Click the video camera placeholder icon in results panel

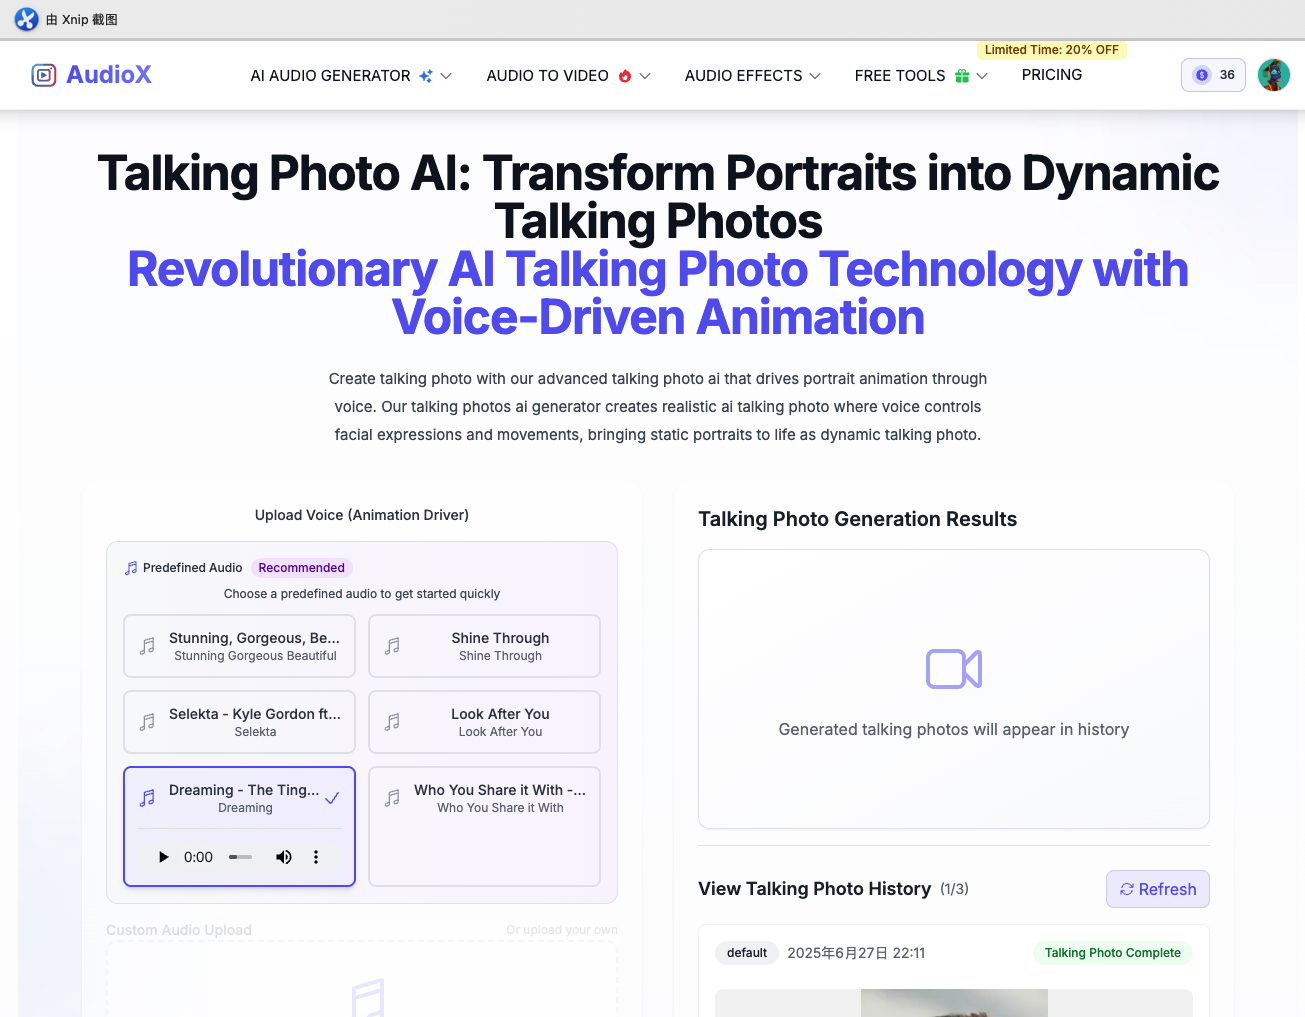click(953, 670)
